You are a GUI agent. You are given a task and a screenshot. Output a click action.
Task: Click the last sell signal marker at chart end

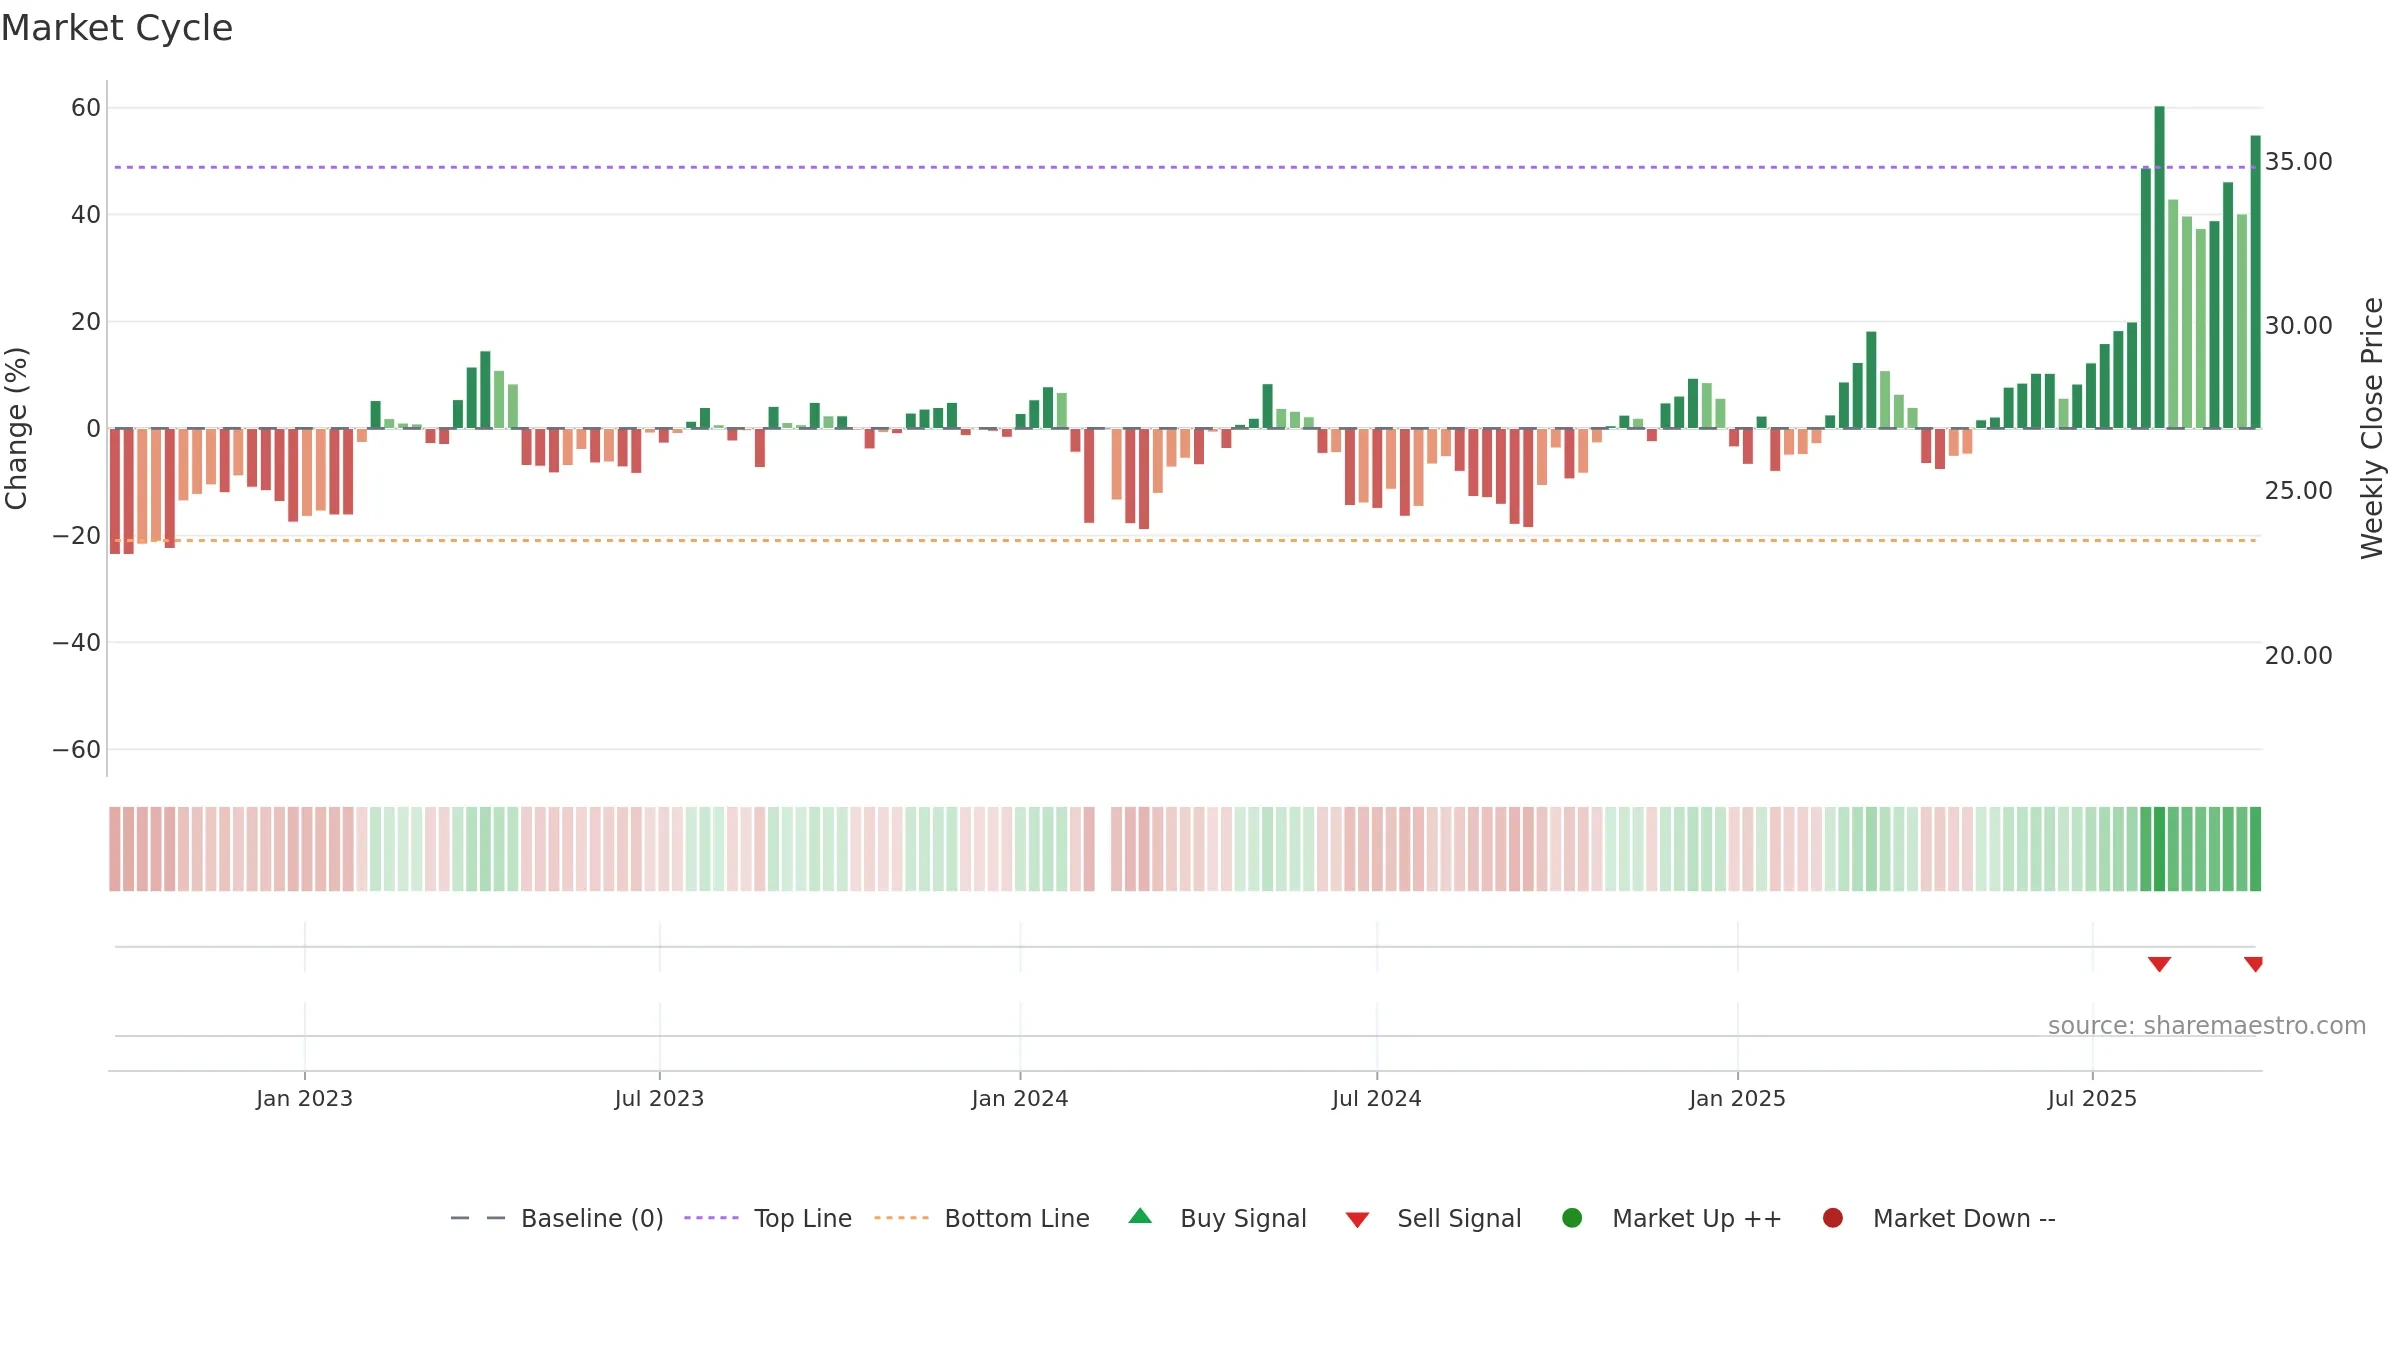[x=2253, y=964]
